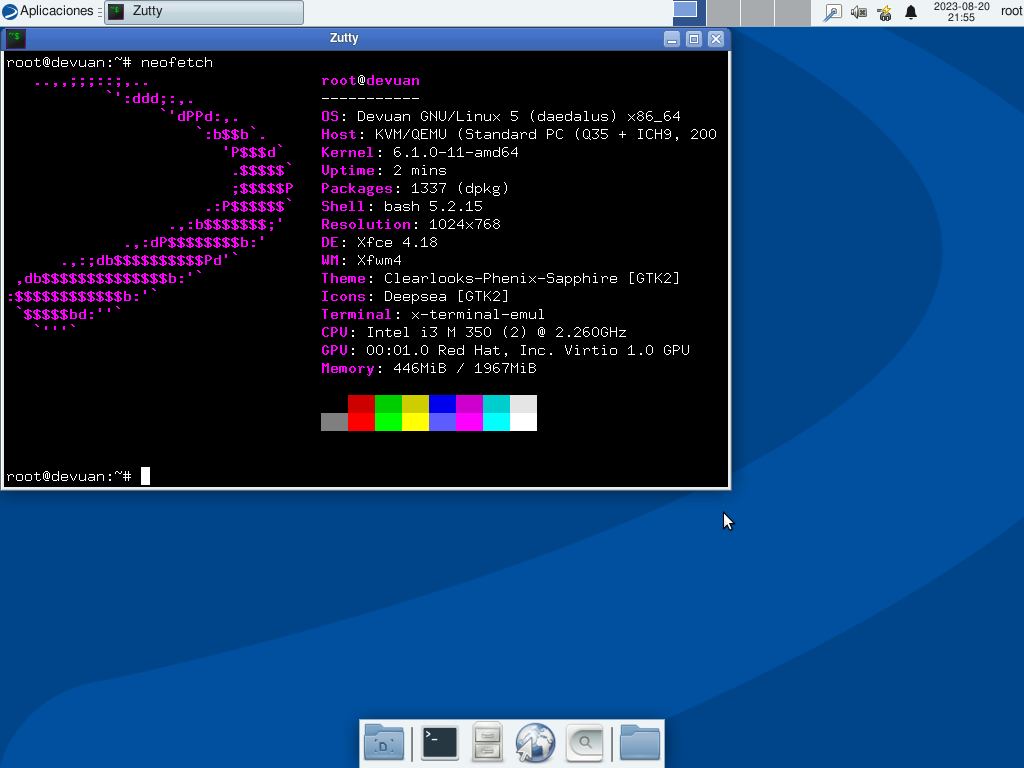Viewport: 1024px width, 768px height.
Task: Open application finder in the dock
Action: click(584, 743)
